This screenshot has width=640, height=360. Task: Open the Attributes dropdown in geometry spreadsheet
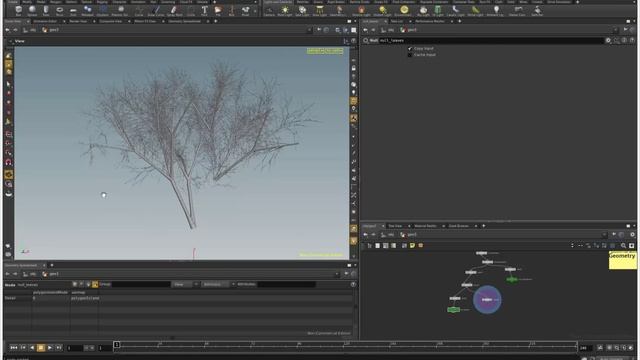218,284
